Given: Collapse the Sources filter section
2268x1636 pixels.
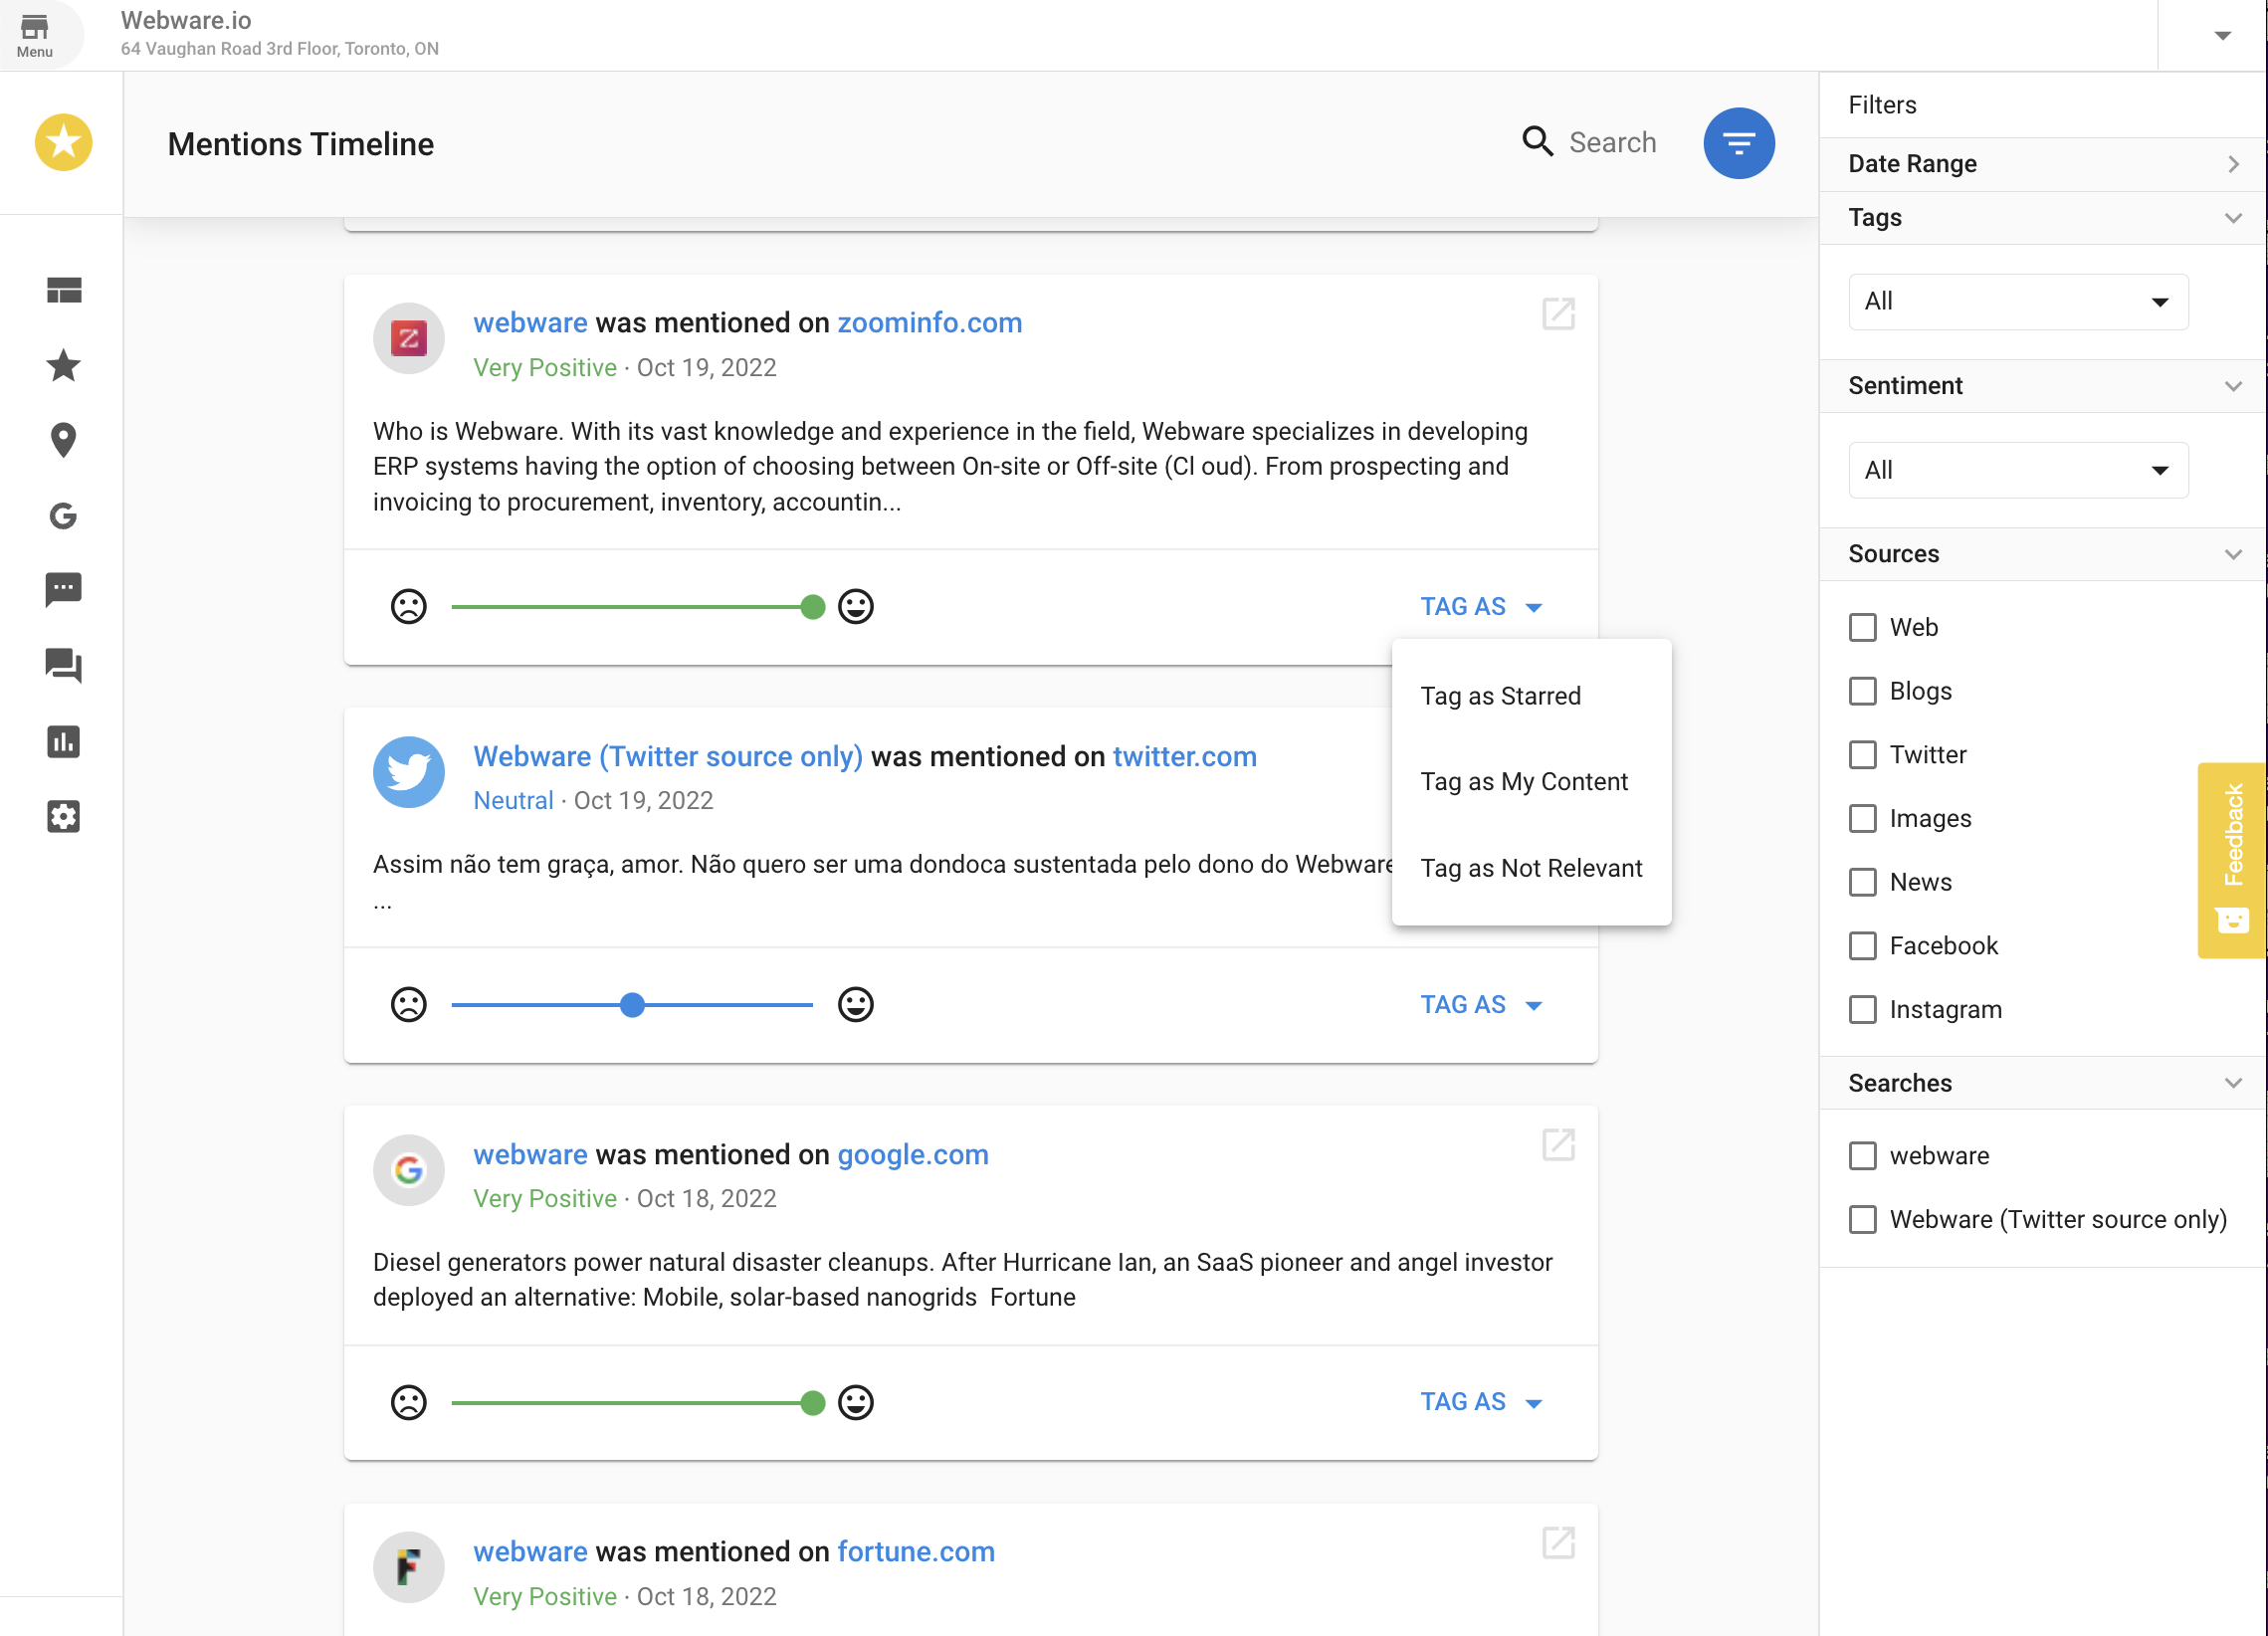Looking at the screenshot, I should point(2043,554).
